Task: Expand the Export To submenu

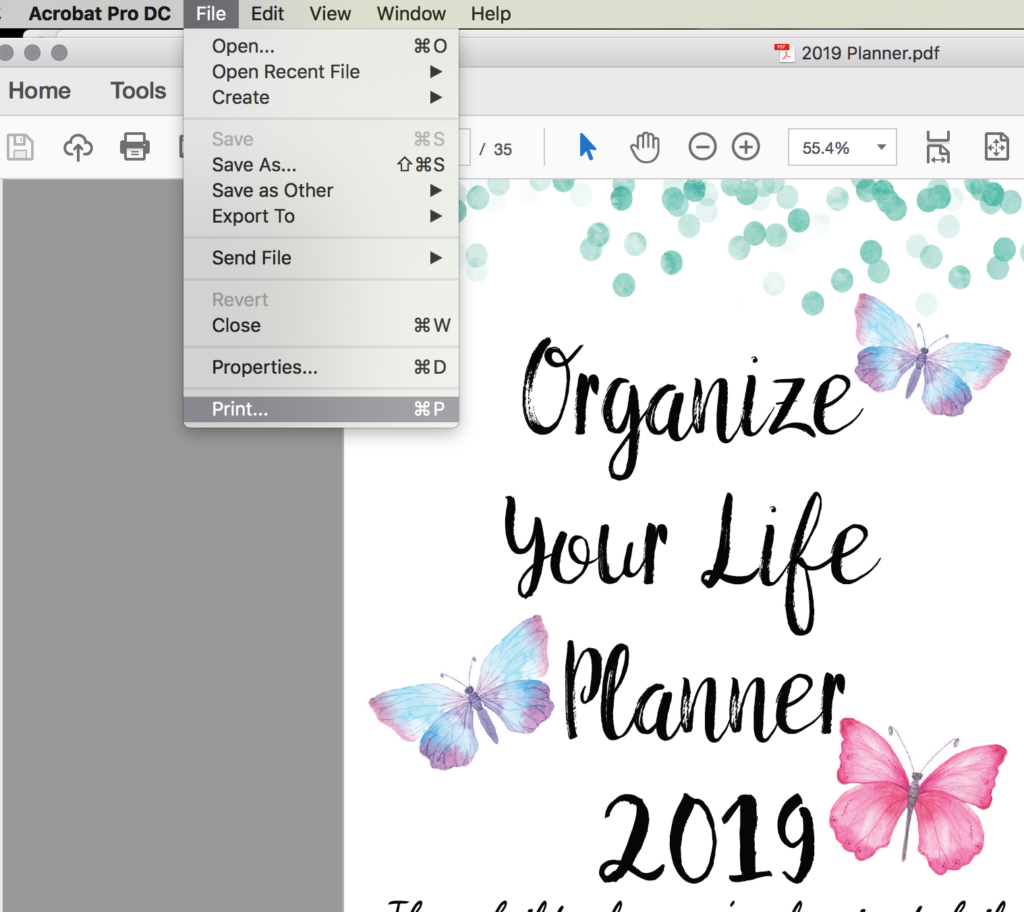Action: click(252, 216)
